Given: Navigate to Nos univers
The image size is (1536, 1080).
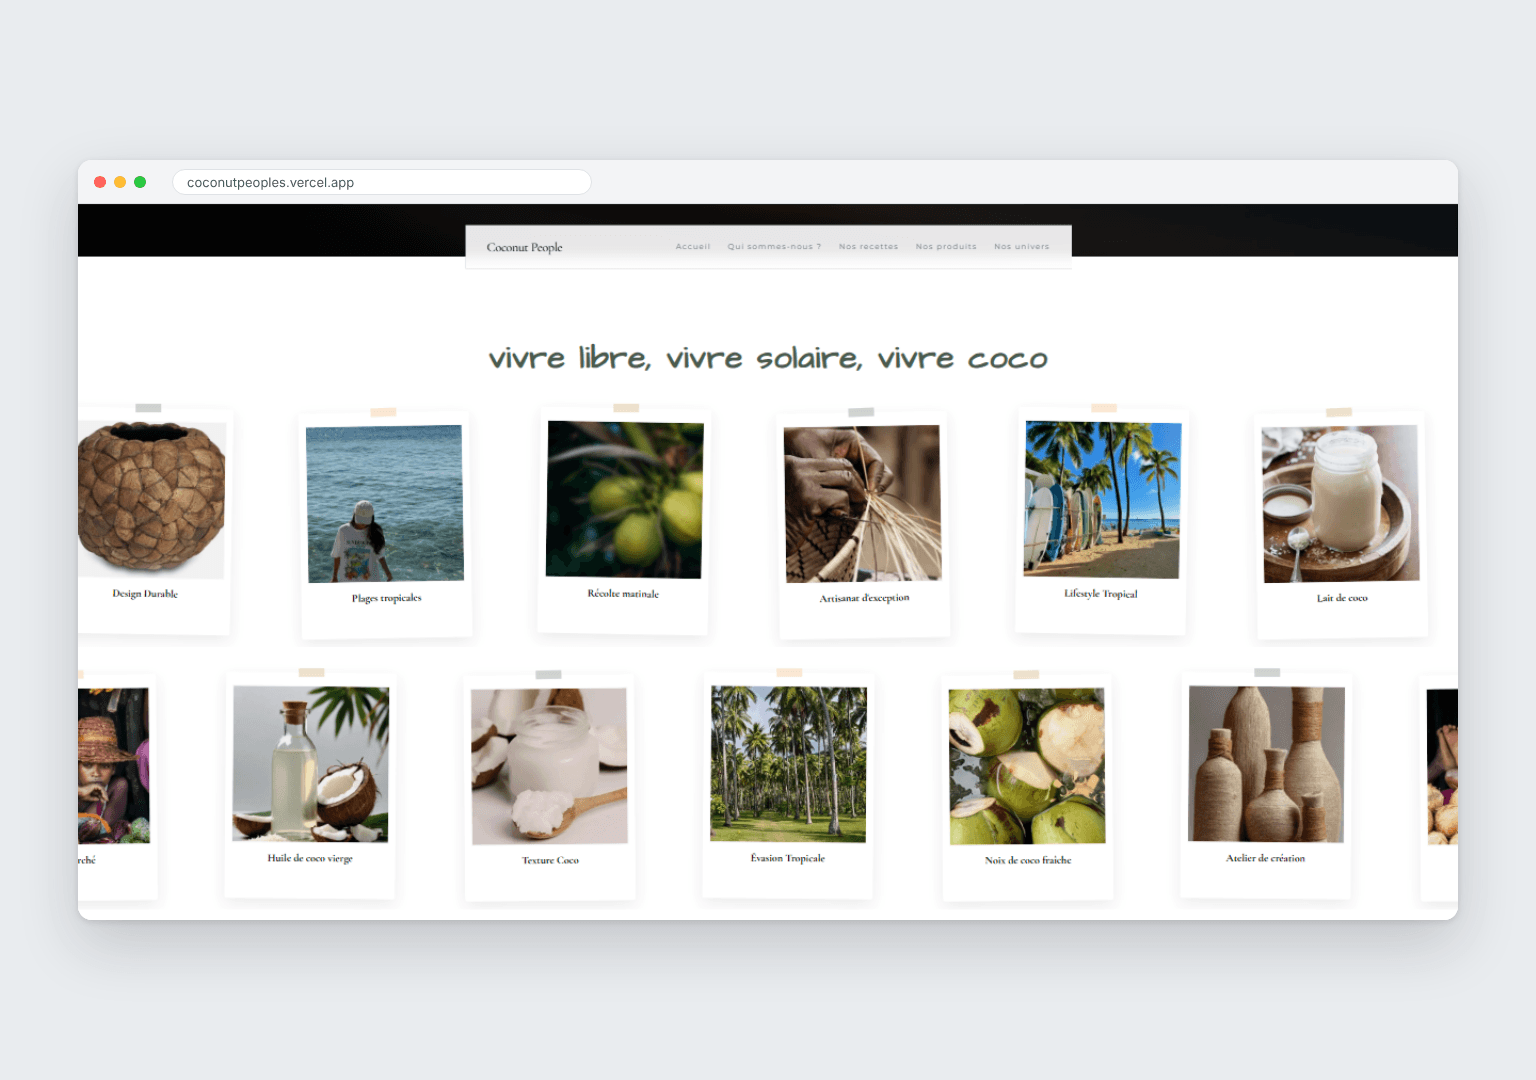Looking at the screenshot, I should coord(1021,246).
